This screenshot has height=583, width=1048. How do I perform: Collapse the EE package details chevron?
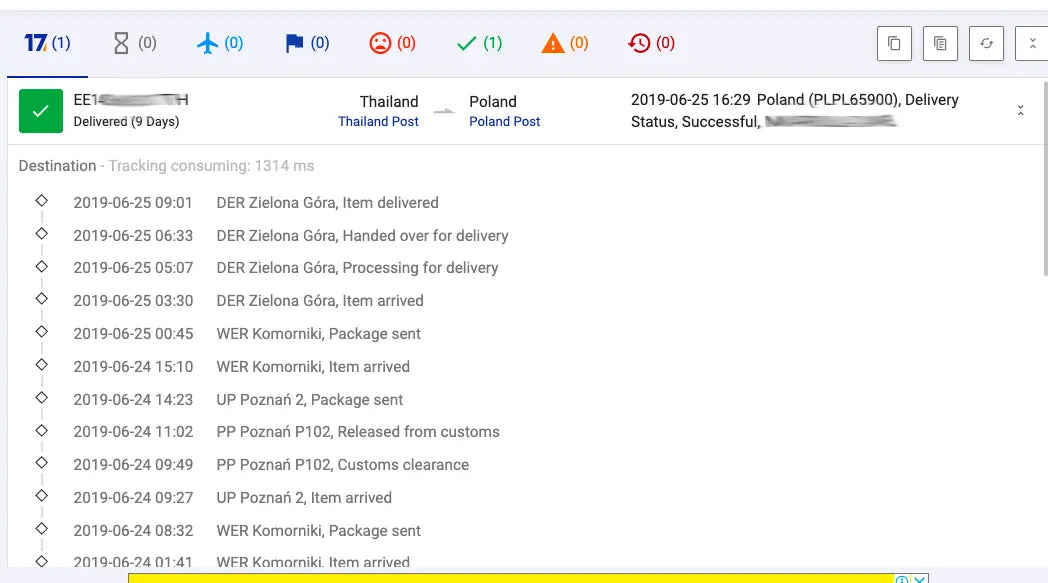click(x=1021, y=110)
